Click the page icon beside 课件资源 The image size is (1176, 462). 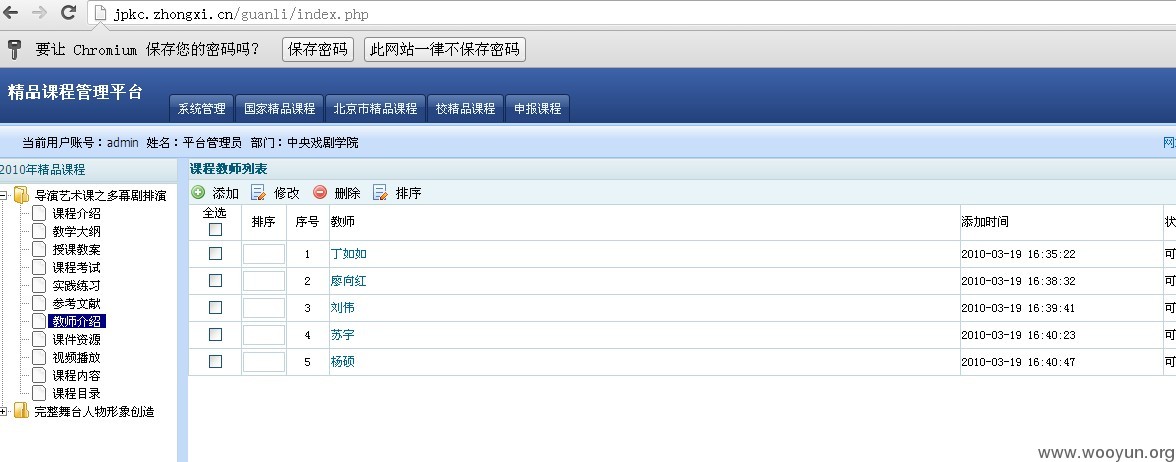click(40, 340)
